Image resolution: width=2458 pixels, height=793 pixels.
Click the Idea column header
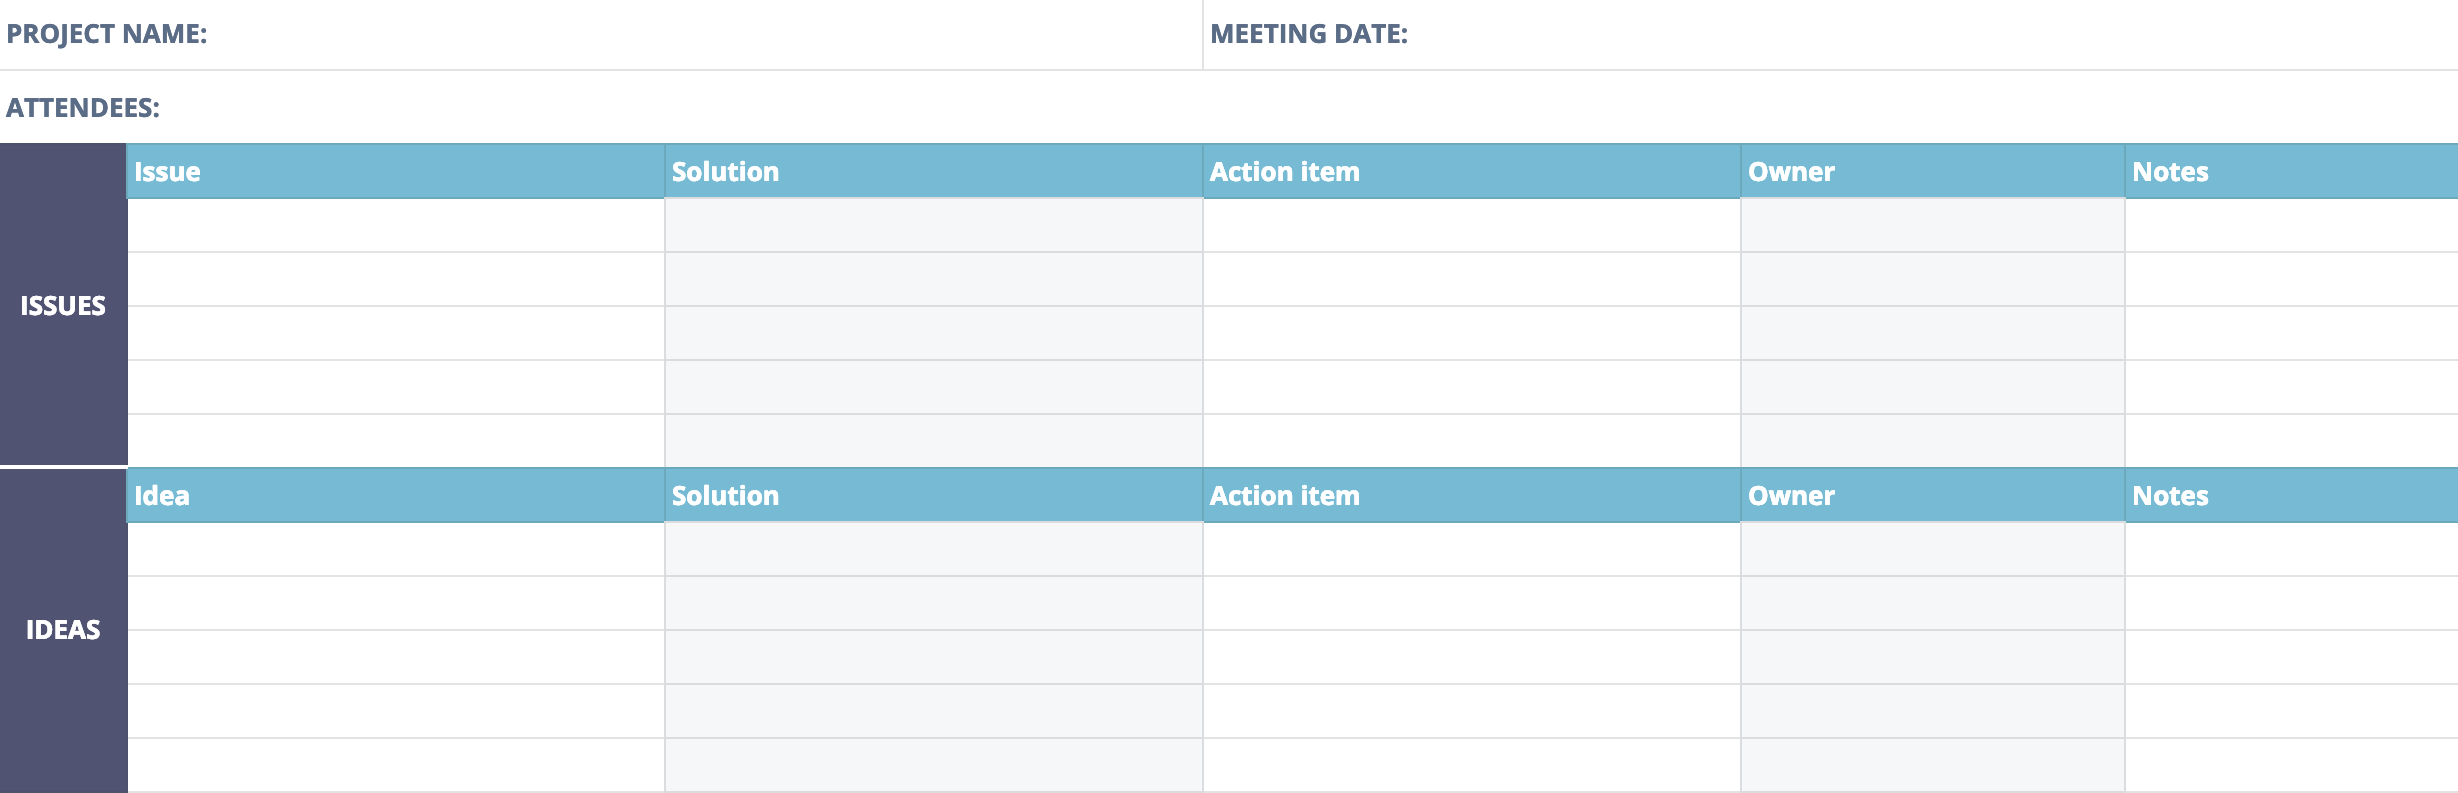pyautogui.click(x=396, y=495)
